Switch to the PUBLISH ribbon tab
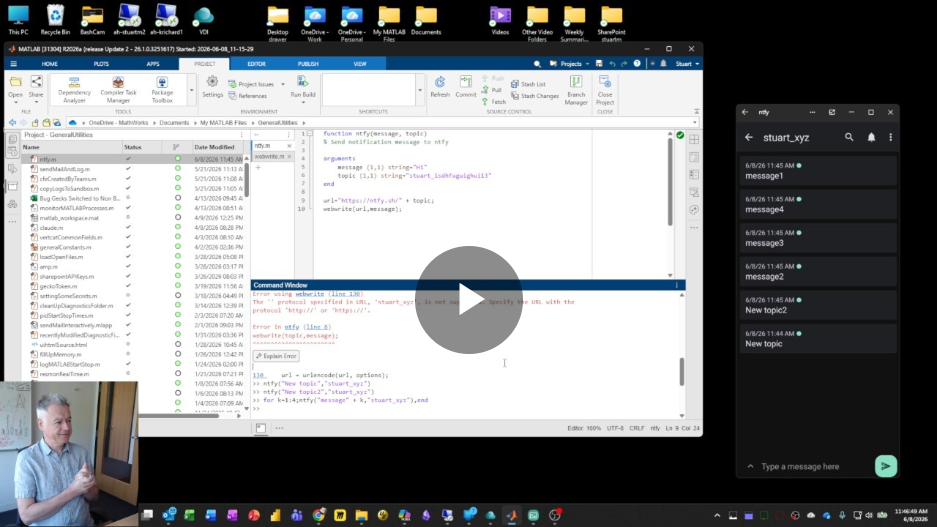 point(308,64)
